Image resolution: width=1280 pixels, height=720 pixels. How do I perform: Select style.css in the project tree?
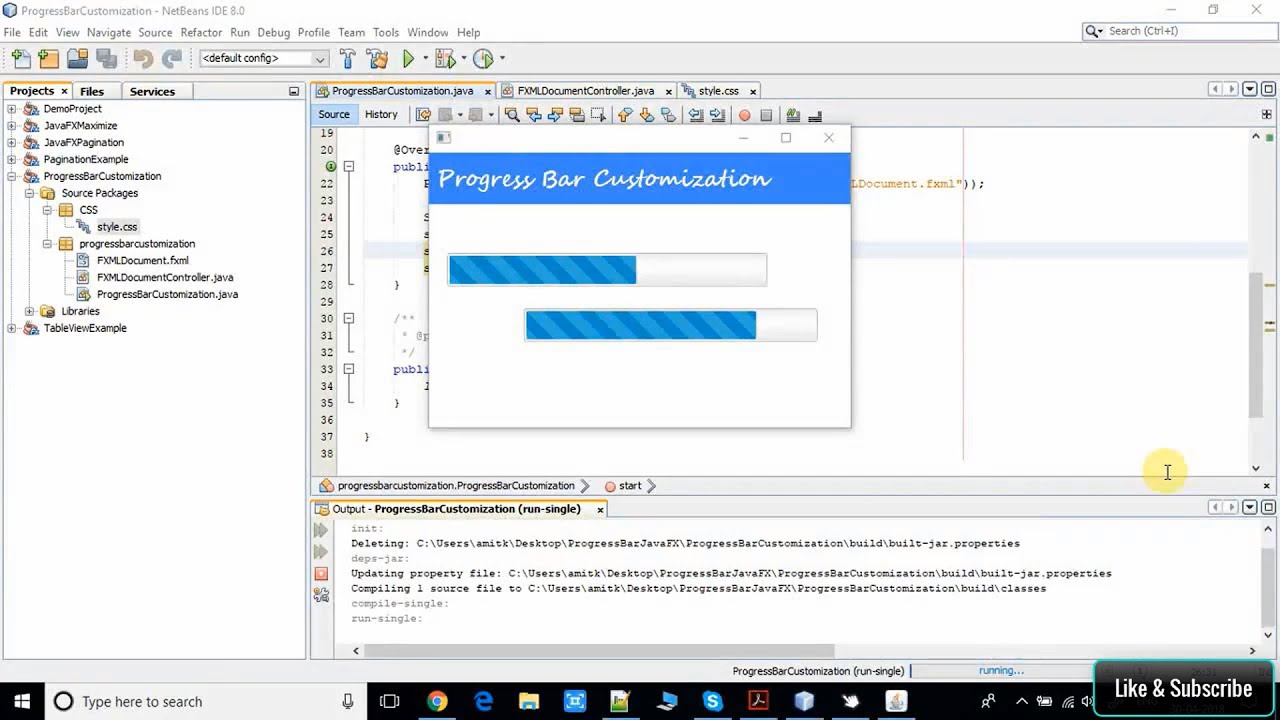(x=116, y=227)
